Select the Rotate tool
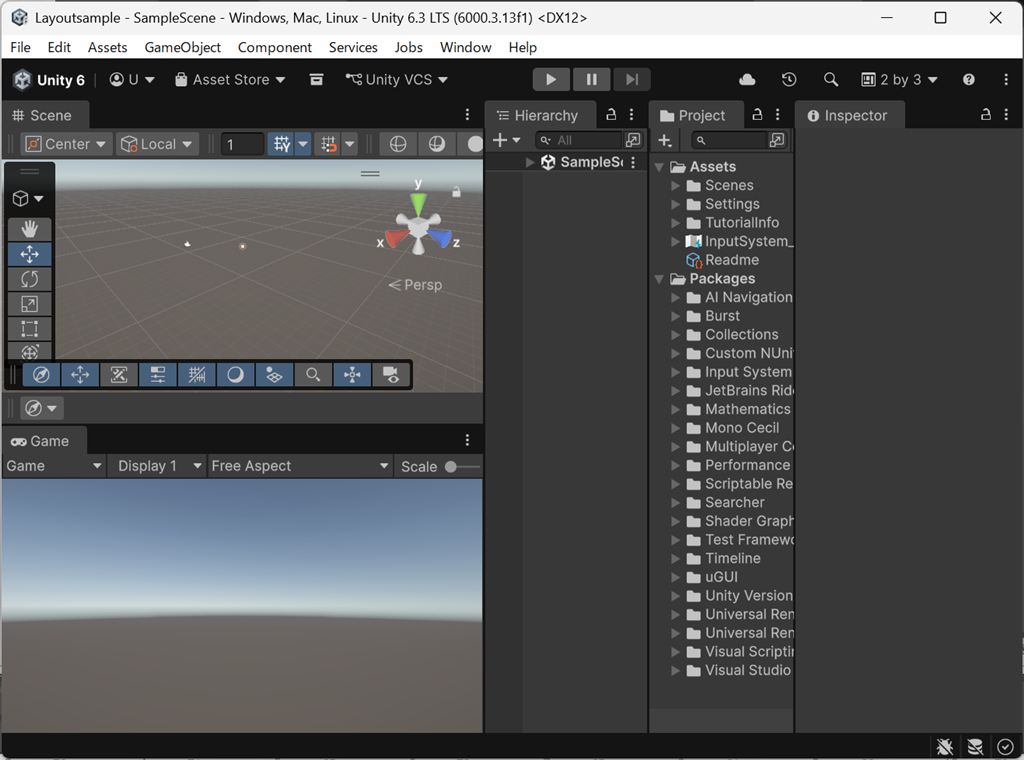The image size is (1024, 760). 30,279
